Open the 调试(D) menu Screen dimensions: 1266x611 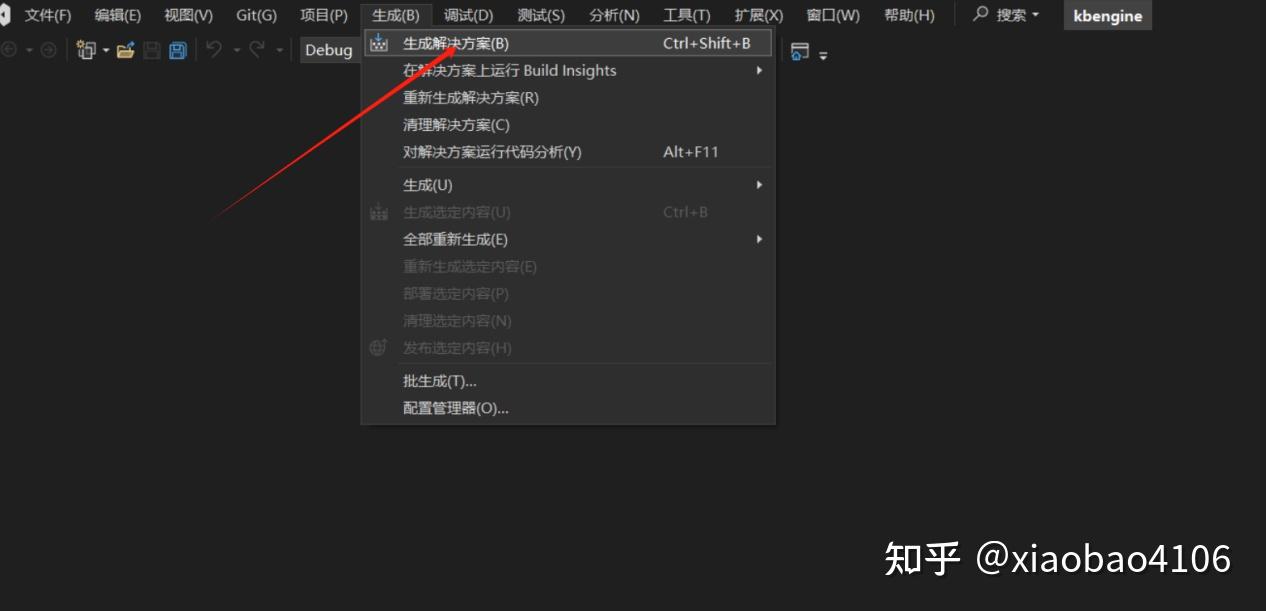(x=467, y=14)
